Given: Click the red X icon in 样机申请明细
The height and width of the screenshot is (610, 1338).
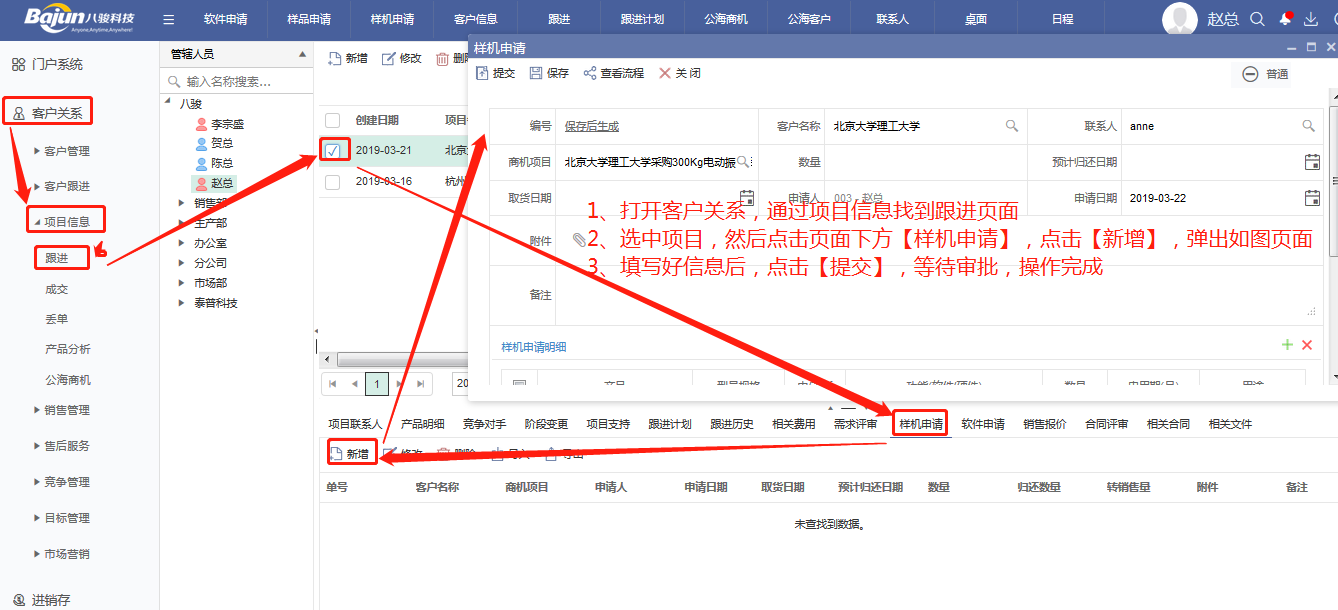Looking at the screenshot, I should click(x=1307, y=345).
